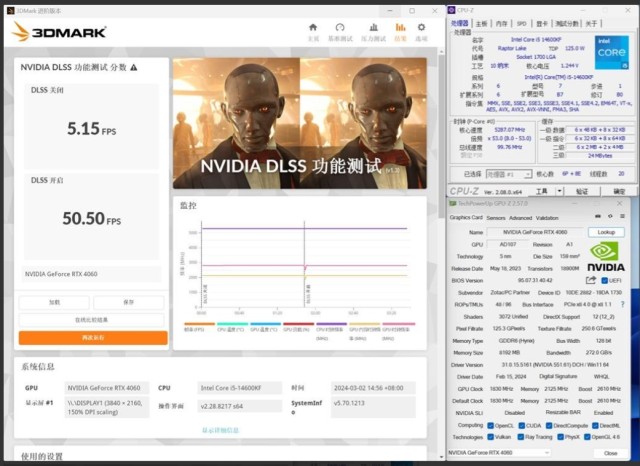Click the 5.15 FPS DLSS off score

[91, 129]
